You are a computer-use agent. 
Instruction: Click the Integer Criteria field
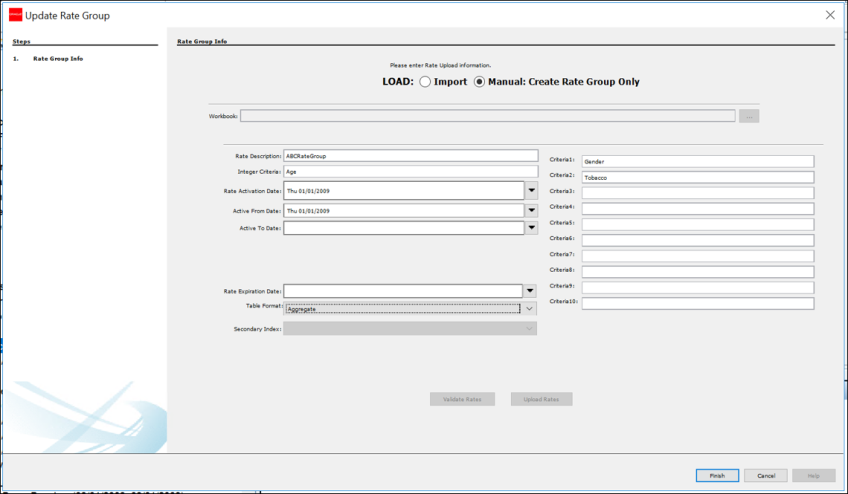point(410,172)
